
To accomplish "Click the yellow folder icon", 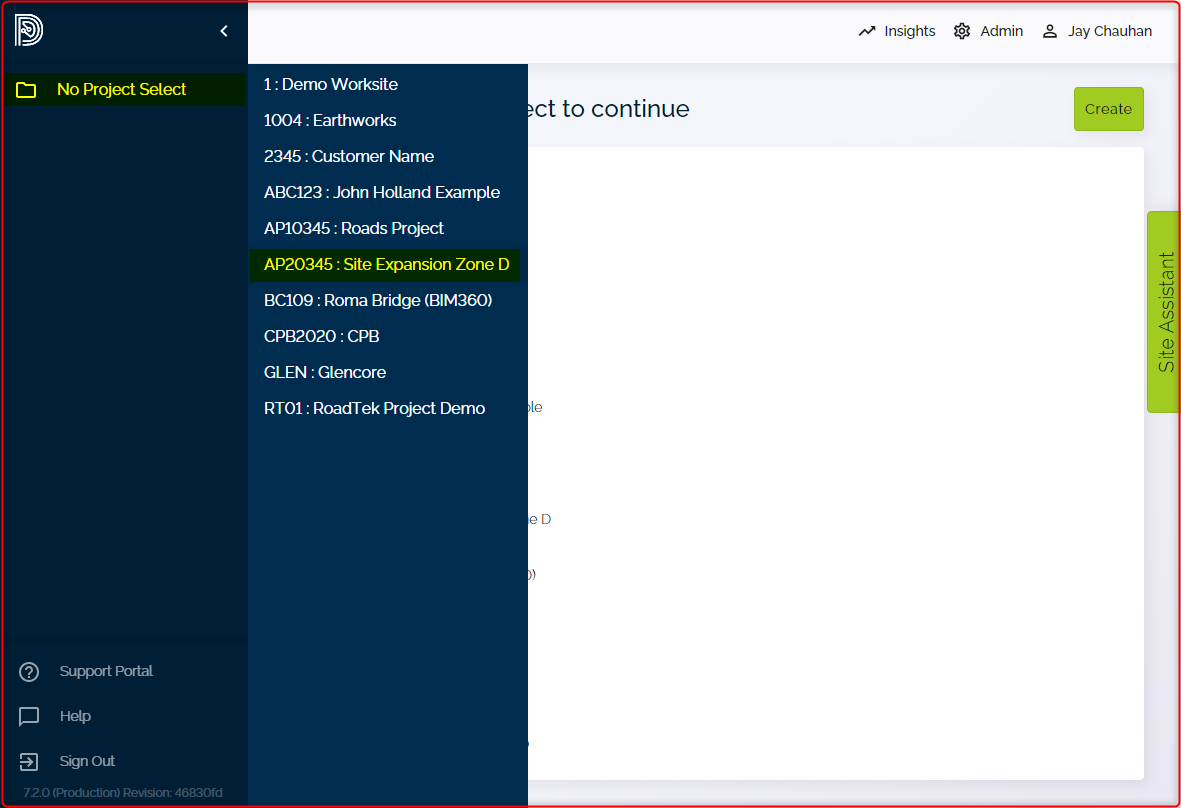I will pyautogui.click(x=26, y=90).
